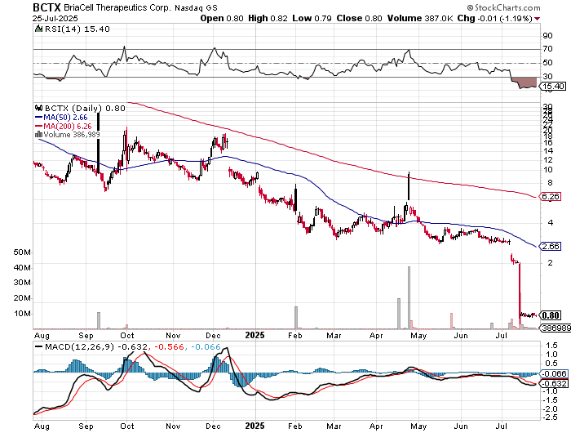
Task: Click the Dec label on price chart axis
Action: (213, 335)
